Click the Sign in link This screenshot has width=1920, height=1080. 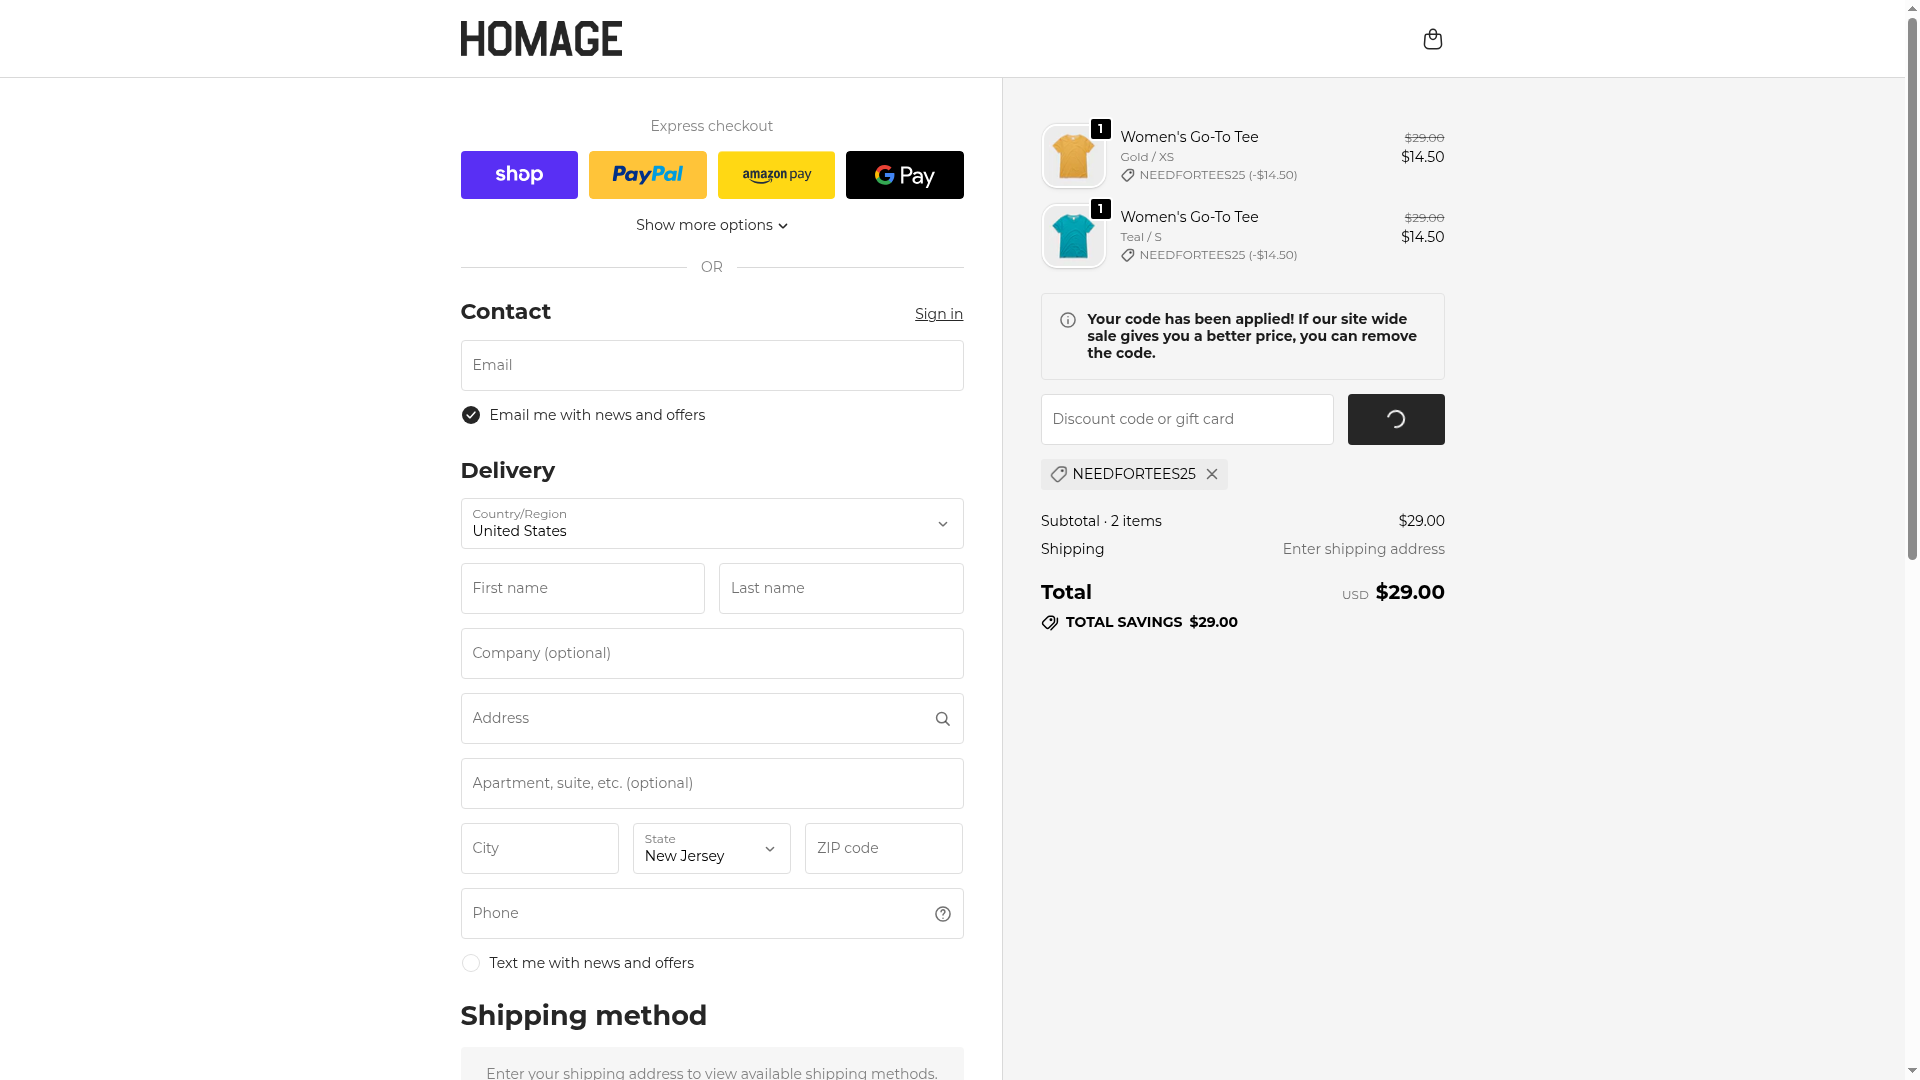pos(938,314)
